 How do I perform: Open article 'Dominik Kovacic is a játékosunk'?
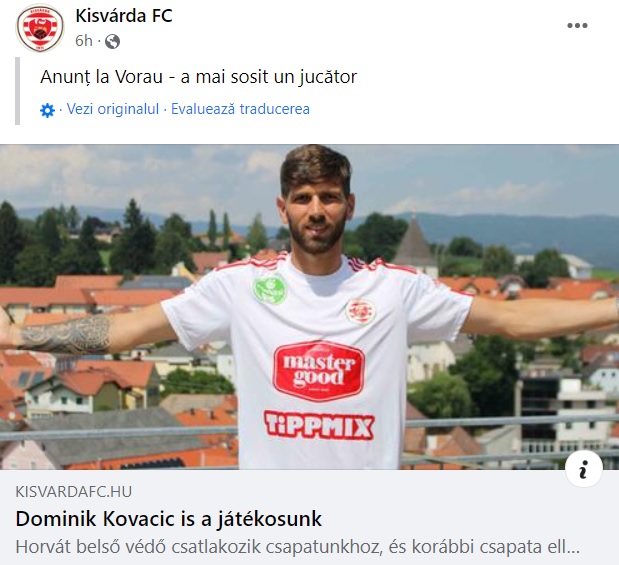pyautogui.click(x=169, y=519)
